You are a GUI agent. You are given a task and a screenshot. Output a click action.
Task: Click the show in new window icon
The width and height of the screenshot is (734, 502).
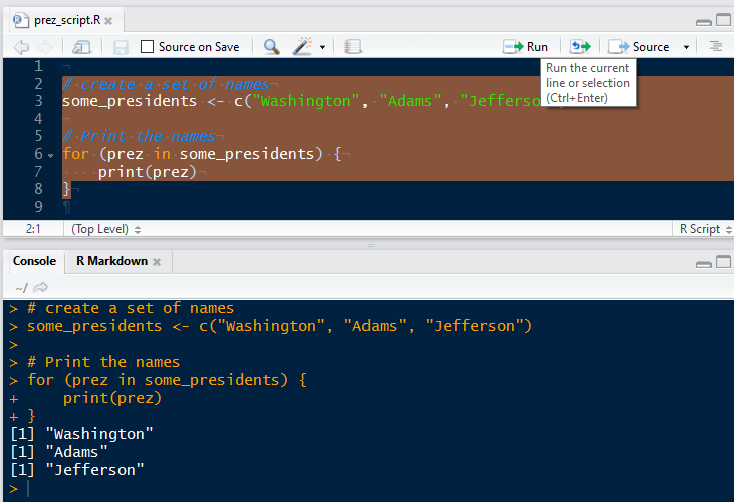(x=82, y=47)
